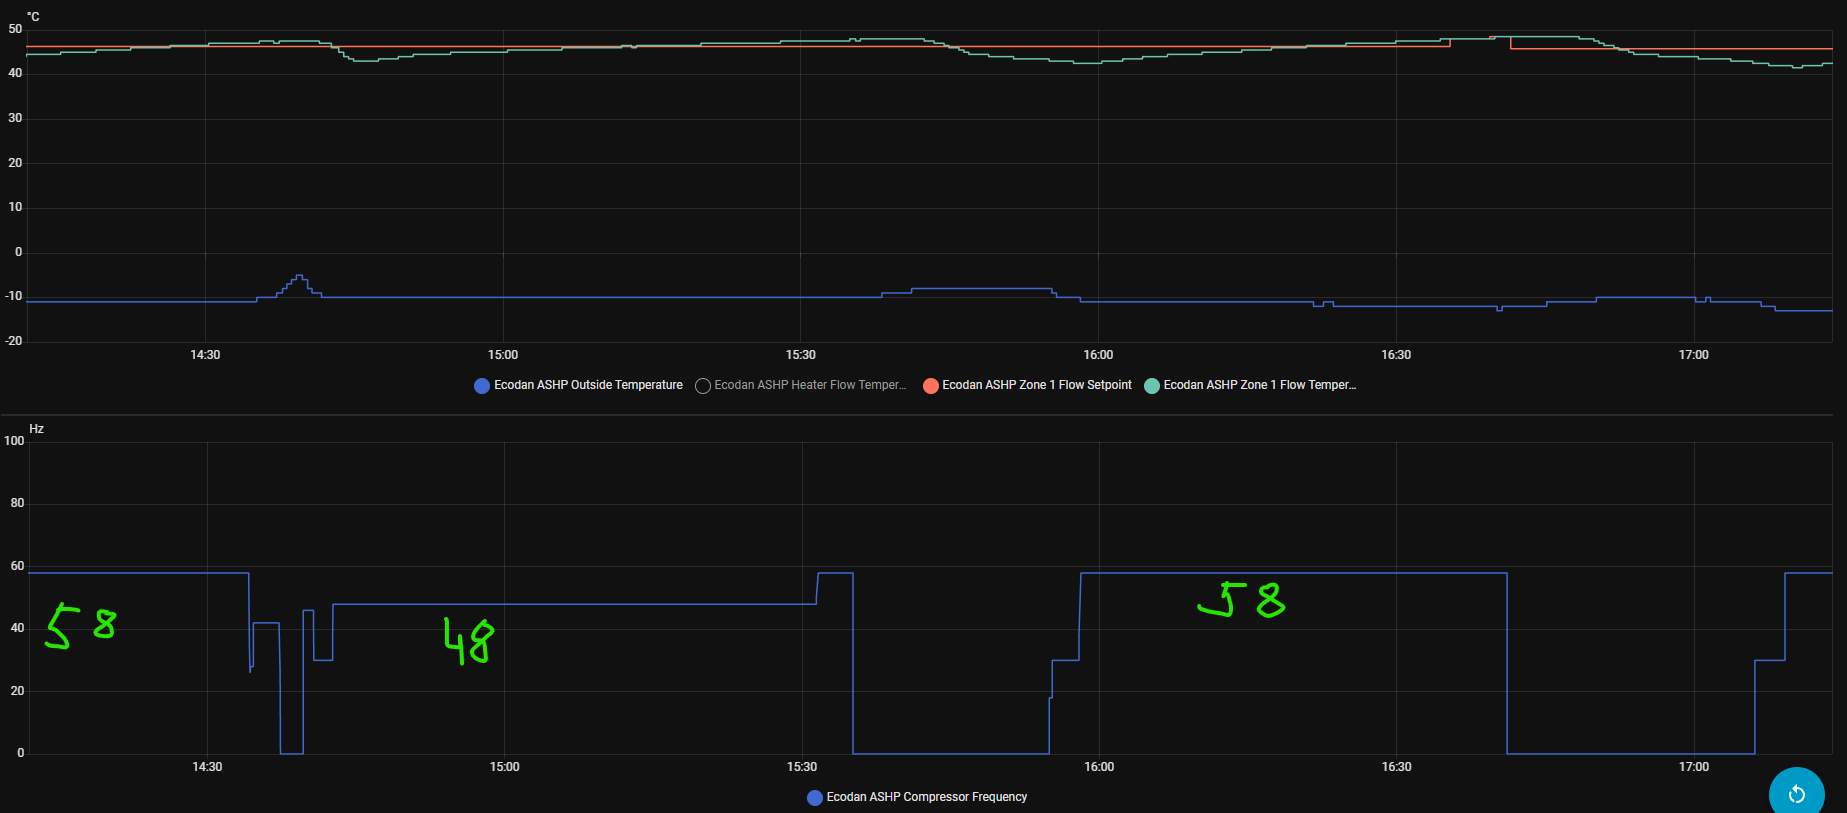1847x813 pixels.
Task: Hide the Ecodan ASHP Outside Temperature series label
Action: pyautogui.click(x=588, y=385)
